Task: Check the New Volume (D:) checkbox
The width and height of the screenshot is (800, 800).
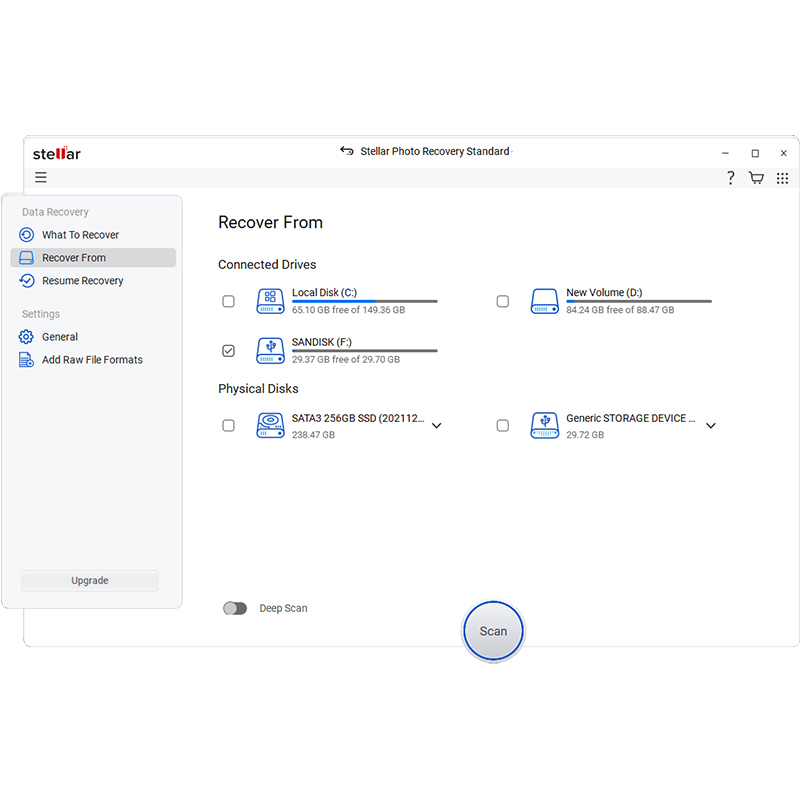Action: click(x=503, y=302)
